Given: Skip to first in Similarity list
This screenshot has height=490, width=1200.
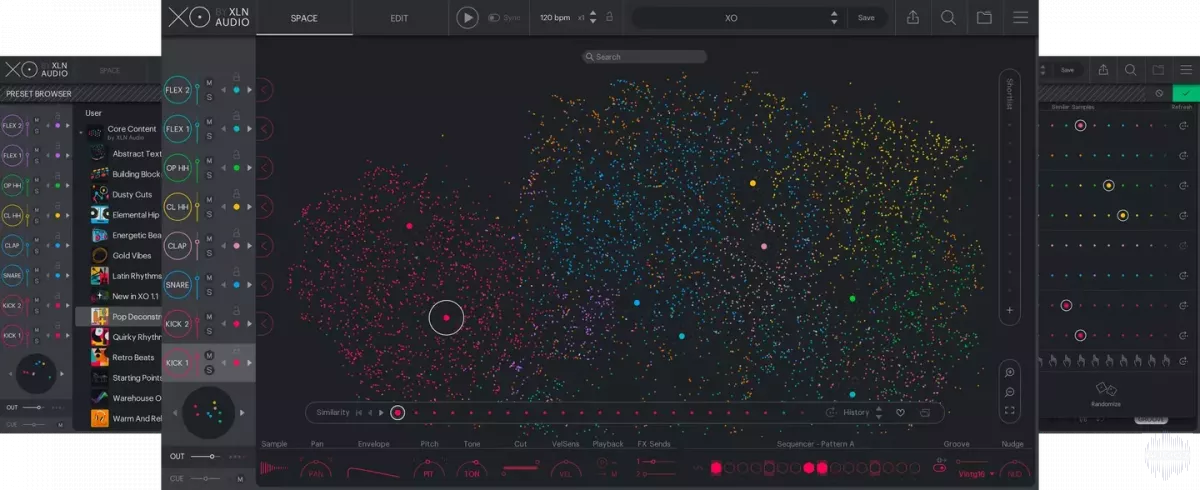Looking at the screenshot, I should tap(359, 412).
